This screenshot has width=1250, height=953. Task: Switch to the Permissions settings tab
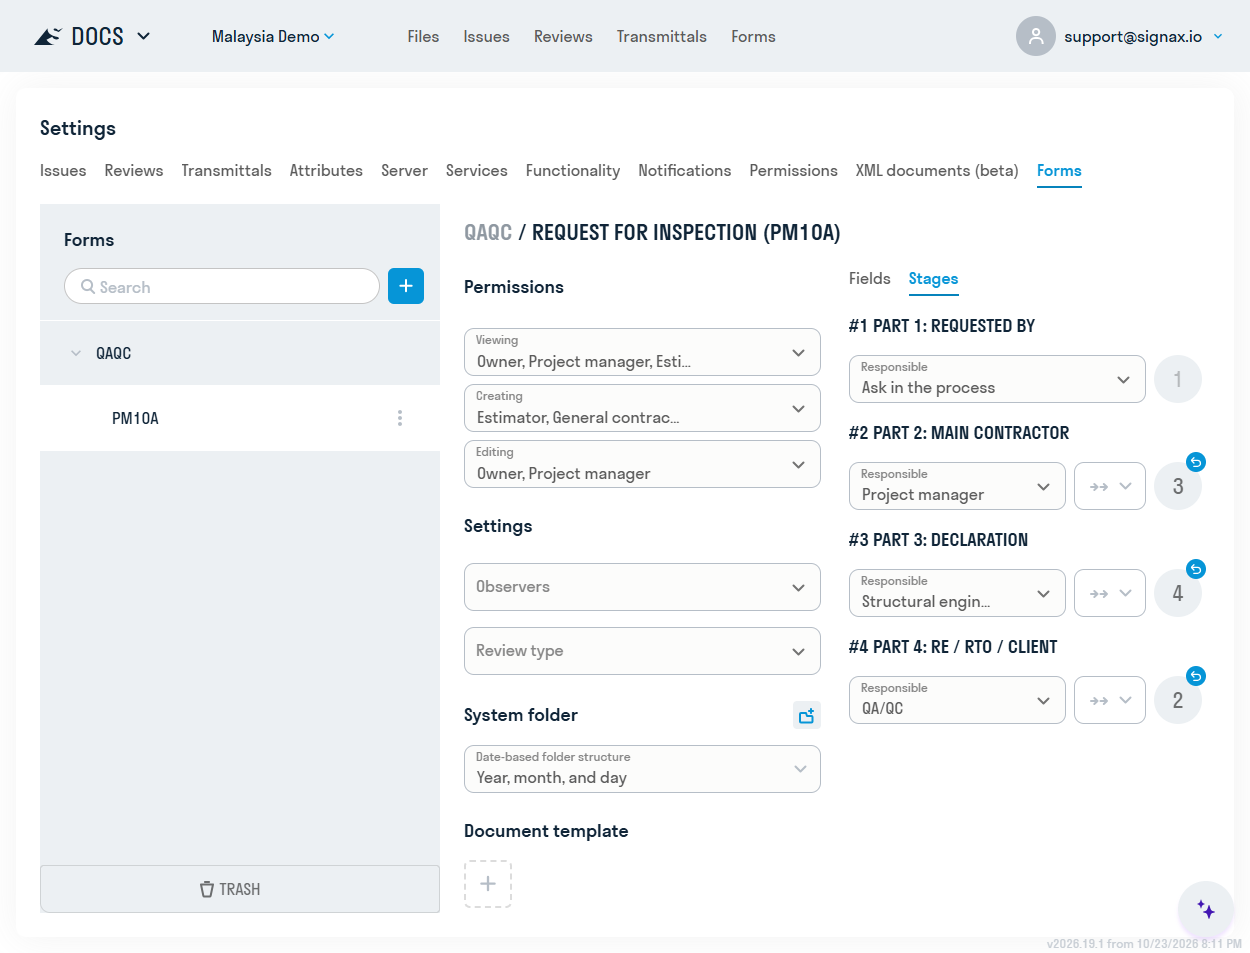click(793, 170)
